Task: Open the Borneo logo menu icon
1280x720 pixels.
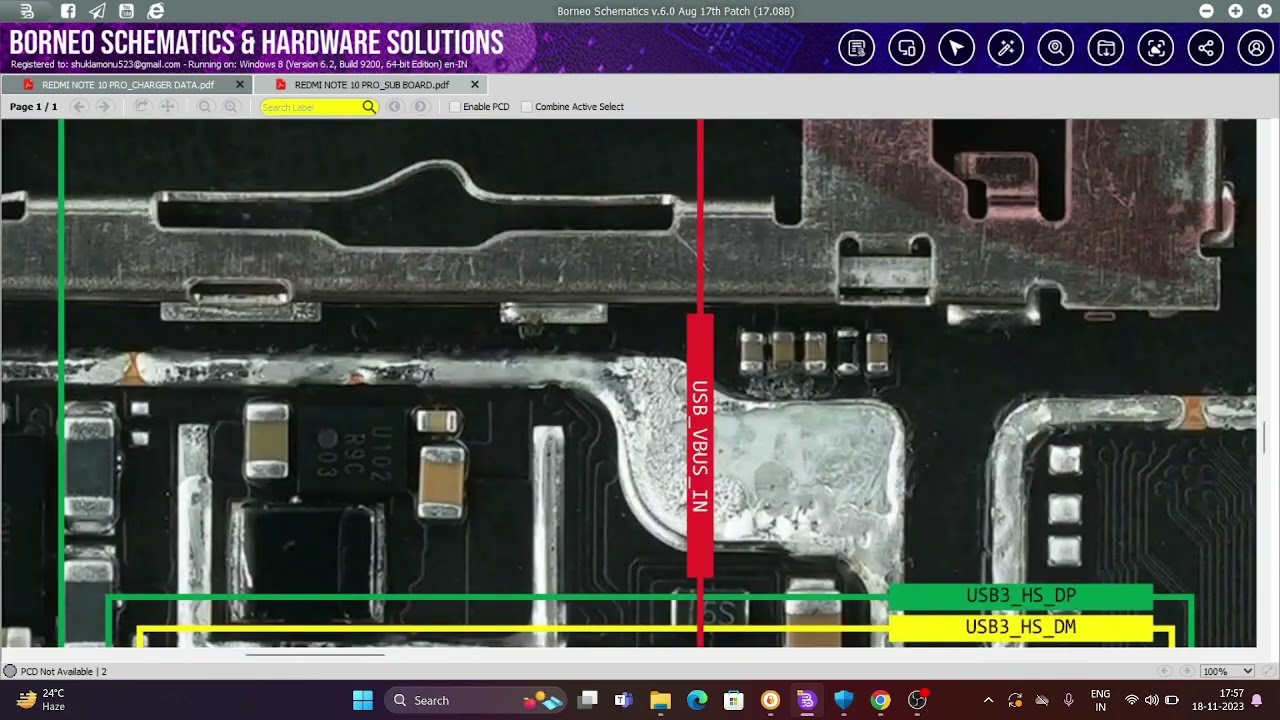Action: pos(27,11)
